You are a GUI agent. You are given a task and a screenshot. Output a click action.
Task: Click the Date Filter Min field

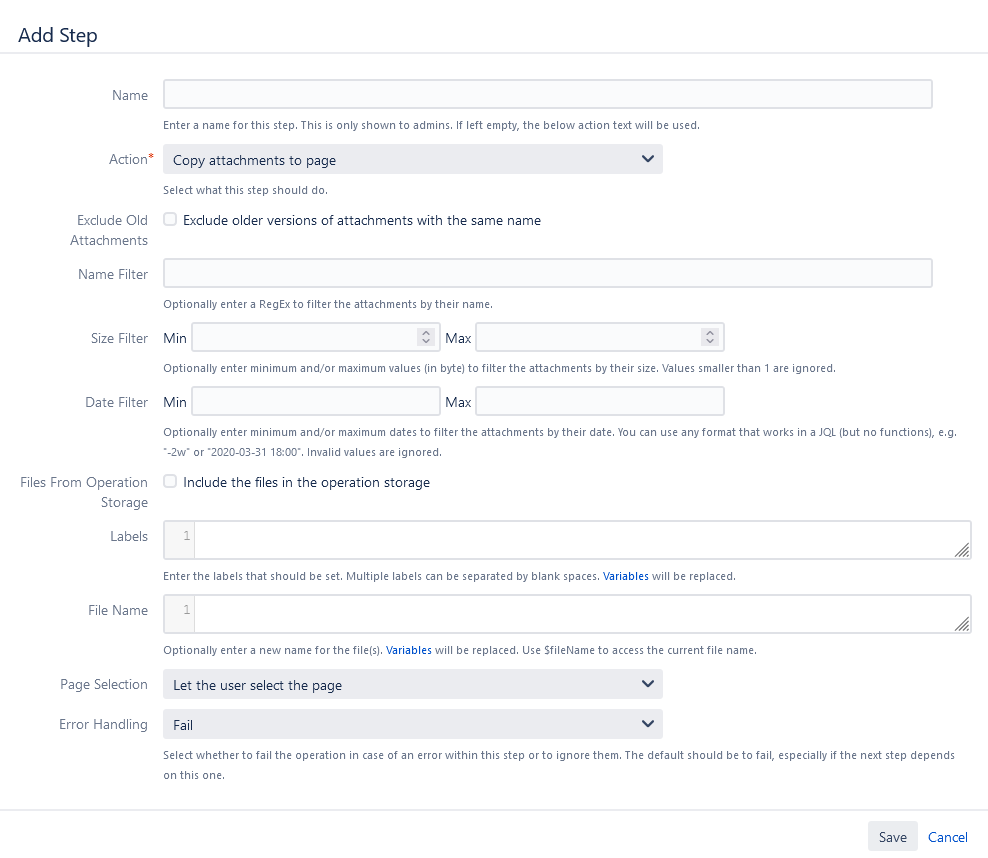pos(315,402)
